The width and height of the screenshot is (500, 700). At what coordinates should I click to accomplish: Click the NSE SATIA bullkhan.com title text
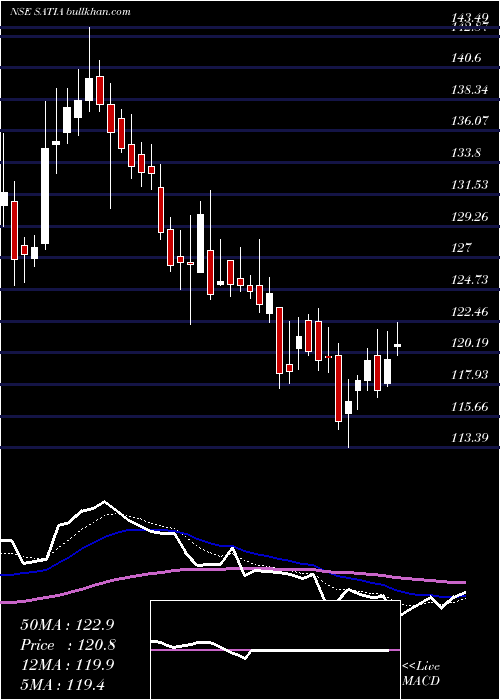tap(70, 12)
